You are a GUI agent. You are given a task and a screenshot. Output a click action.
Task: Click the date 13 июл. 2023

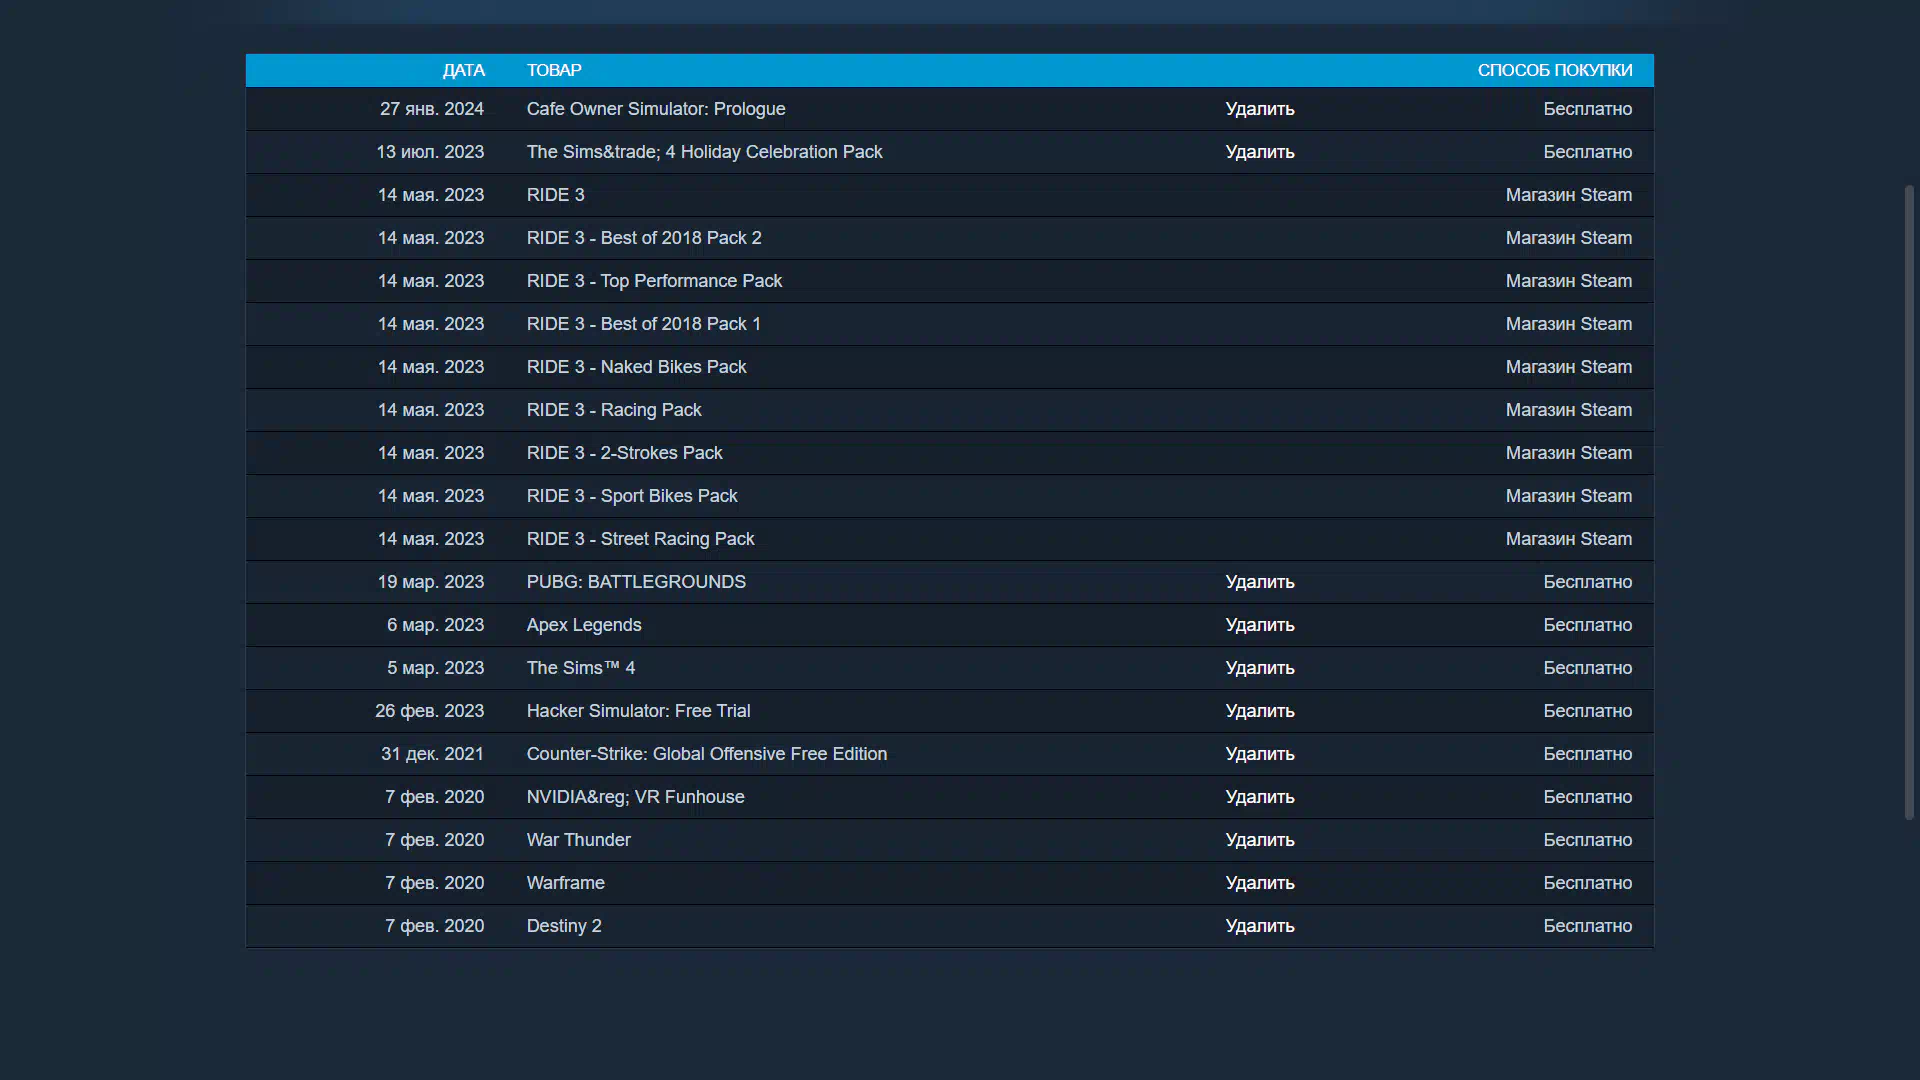click(x=430, y=152)
